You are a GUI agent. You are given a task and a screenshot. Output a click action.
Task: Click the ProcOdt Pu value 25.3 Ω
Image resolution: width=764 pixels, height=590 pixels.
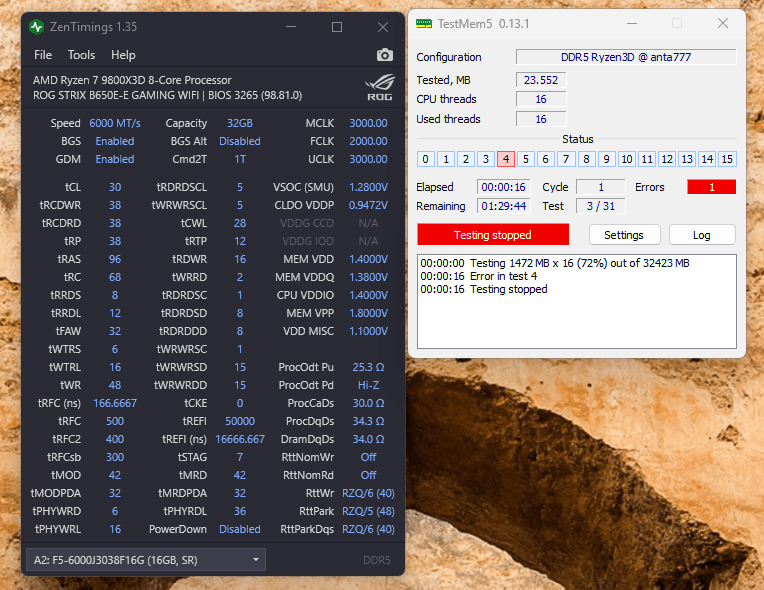point(368,367)
